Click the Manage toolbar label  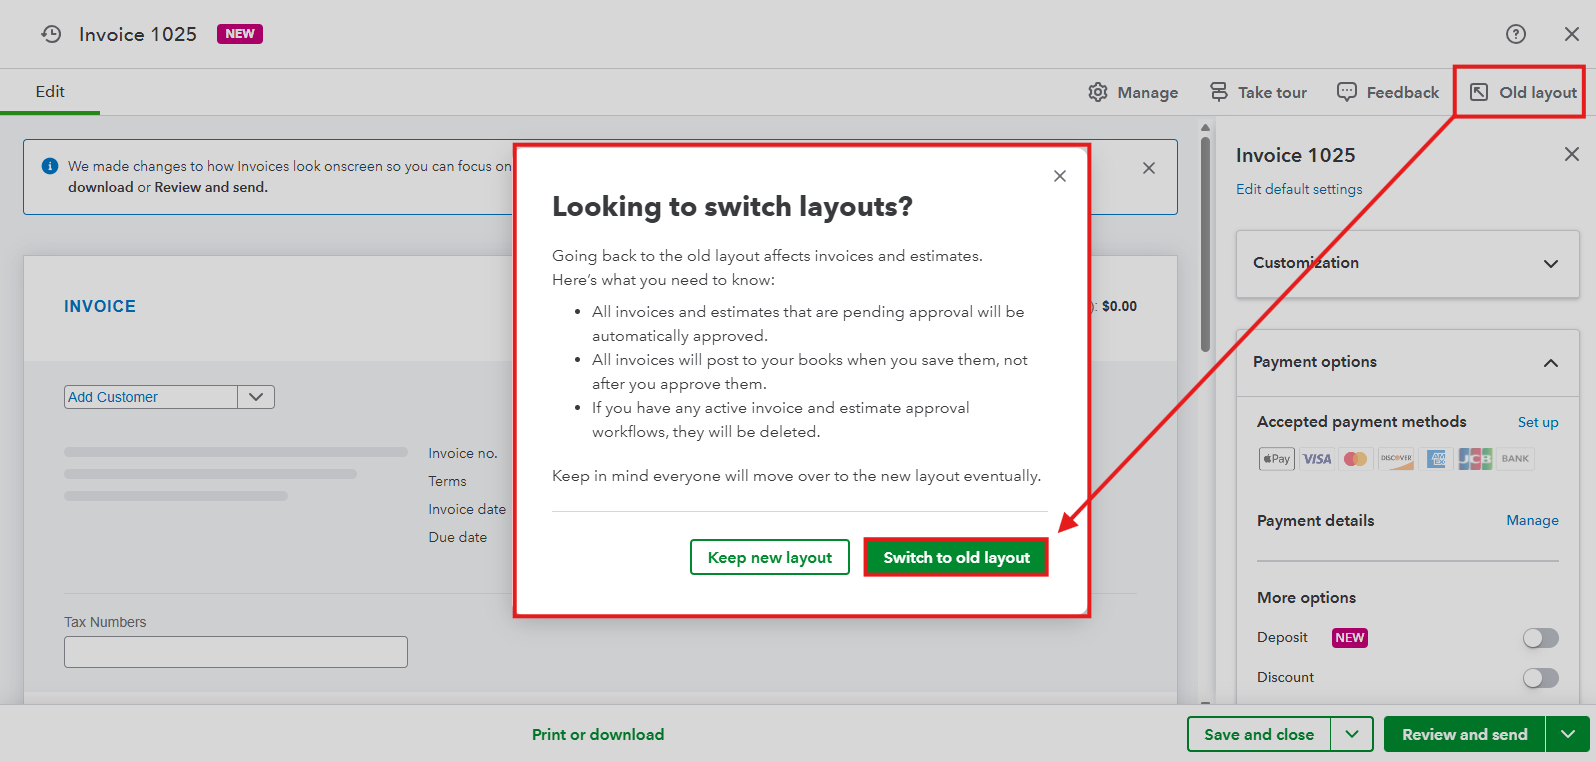(x=1148, y=92)
